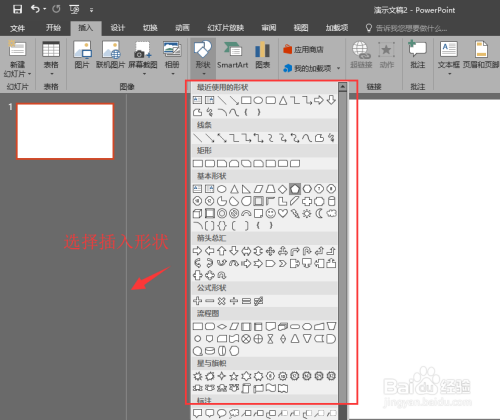500x420 pixels.
Task: Expand the quick access toolbar customize arrow
Action: coord(91,10)
